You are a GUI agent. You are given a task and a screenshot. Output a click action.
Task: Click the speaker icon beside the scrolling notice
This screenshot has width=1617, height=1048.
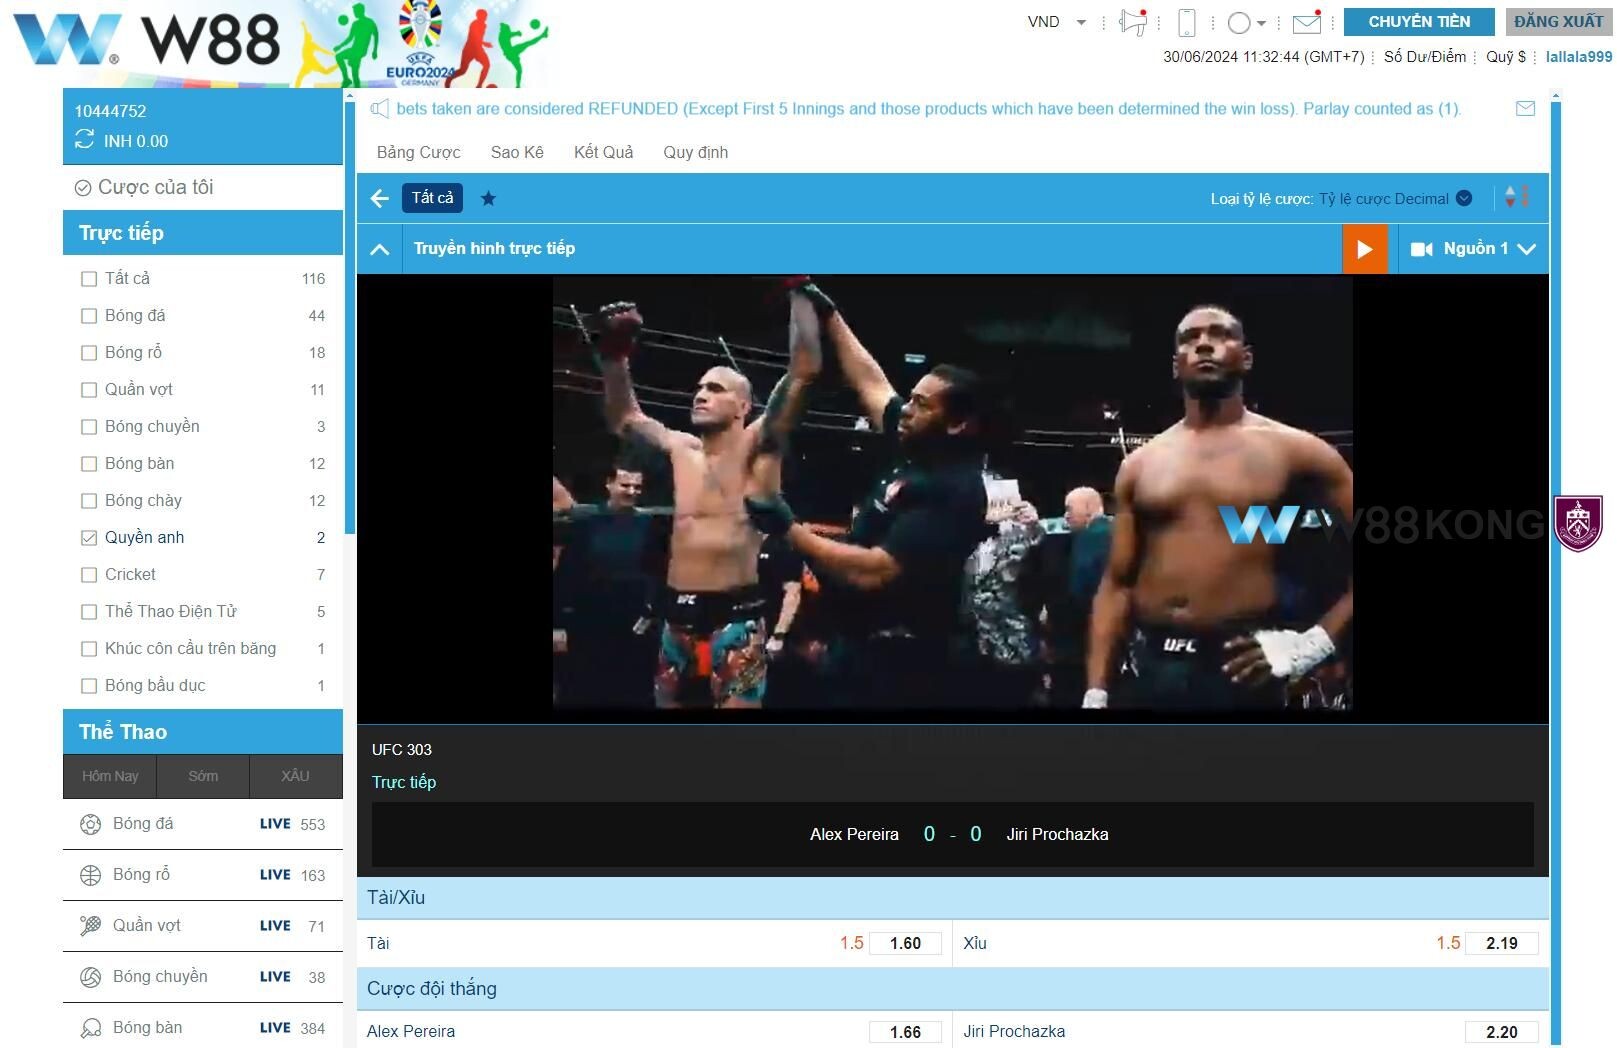tap(380, 109)
